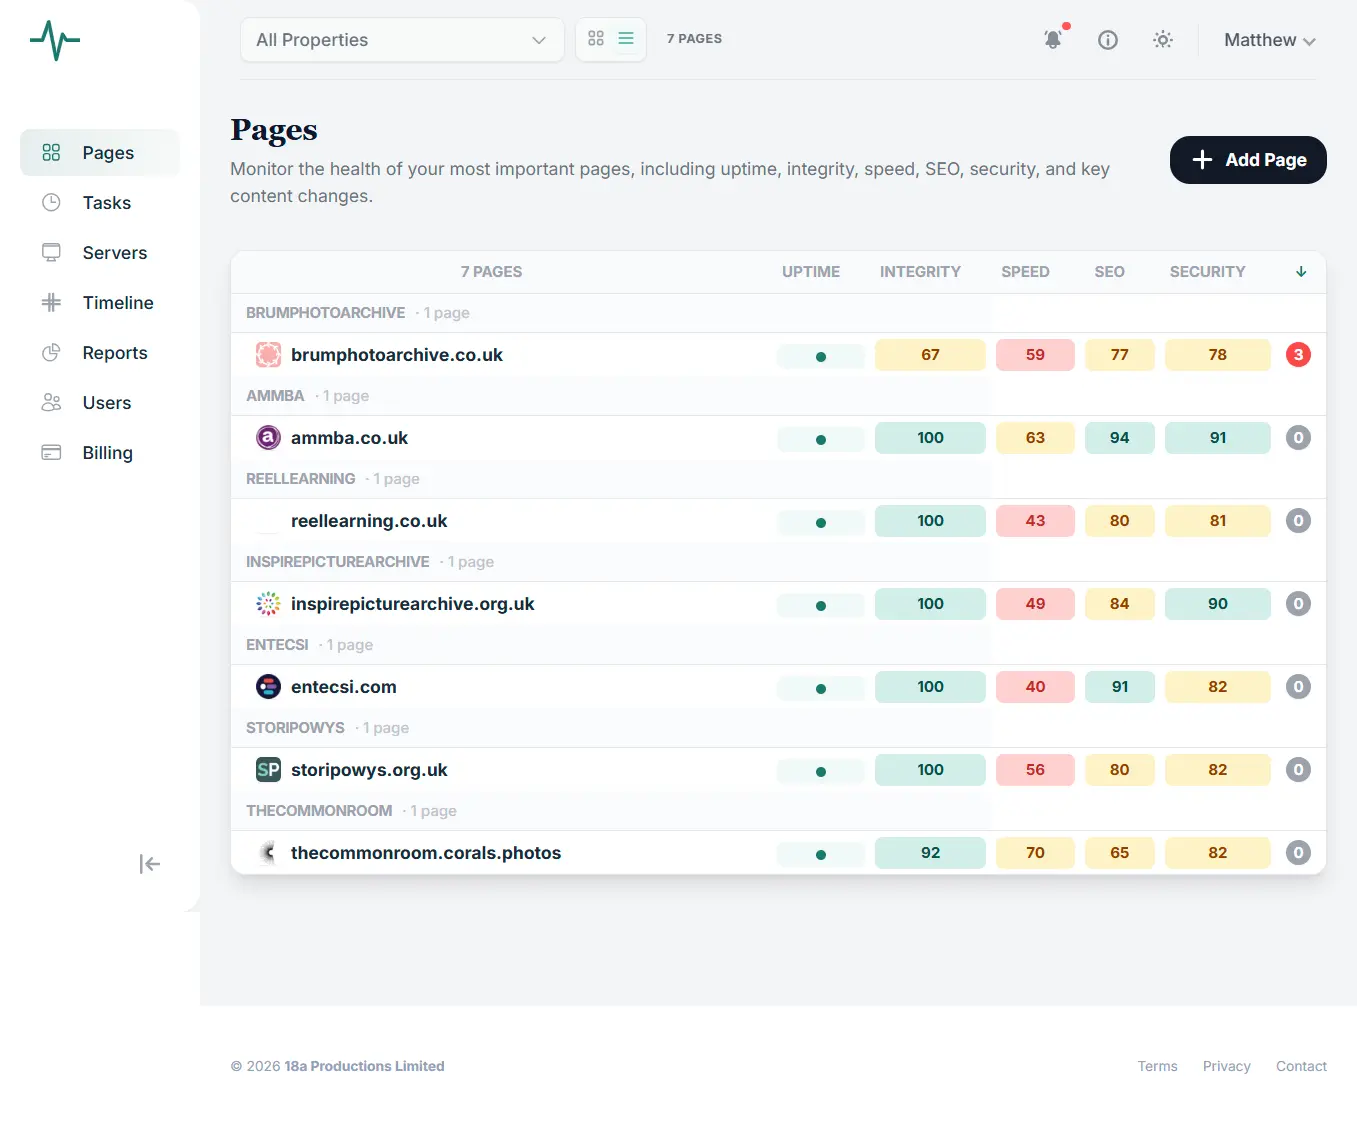
Task: Click inspirepicturearchive security score 90
Action: tap(1218, 604)
